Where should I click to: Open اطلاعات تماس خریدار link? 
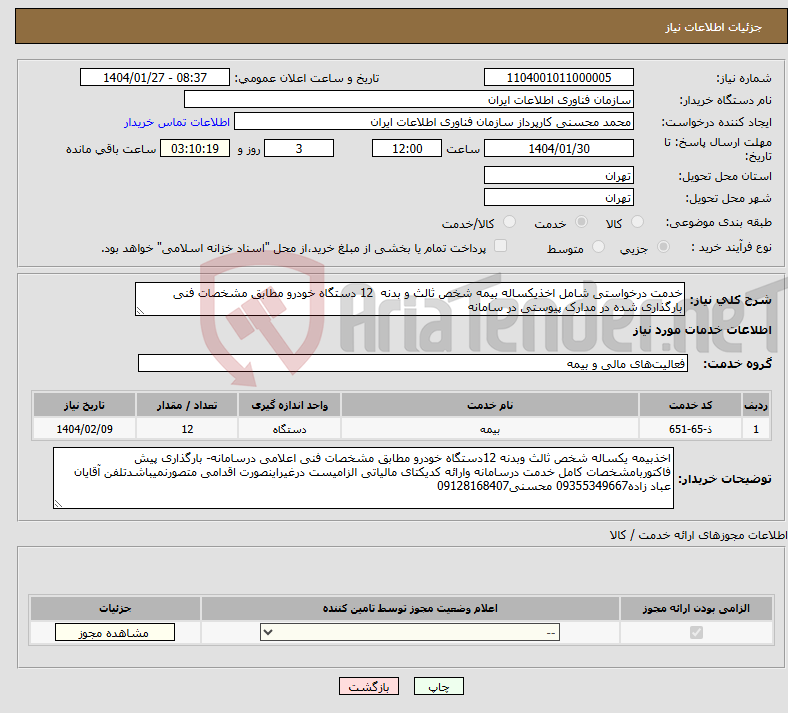[177, 122]
